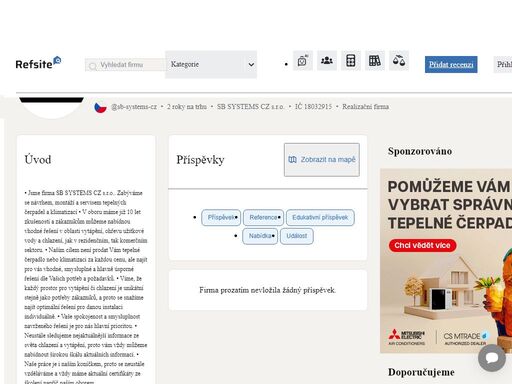Open the chat bubble widget
The height and width of the screenshot is (384, 512).
492,358
